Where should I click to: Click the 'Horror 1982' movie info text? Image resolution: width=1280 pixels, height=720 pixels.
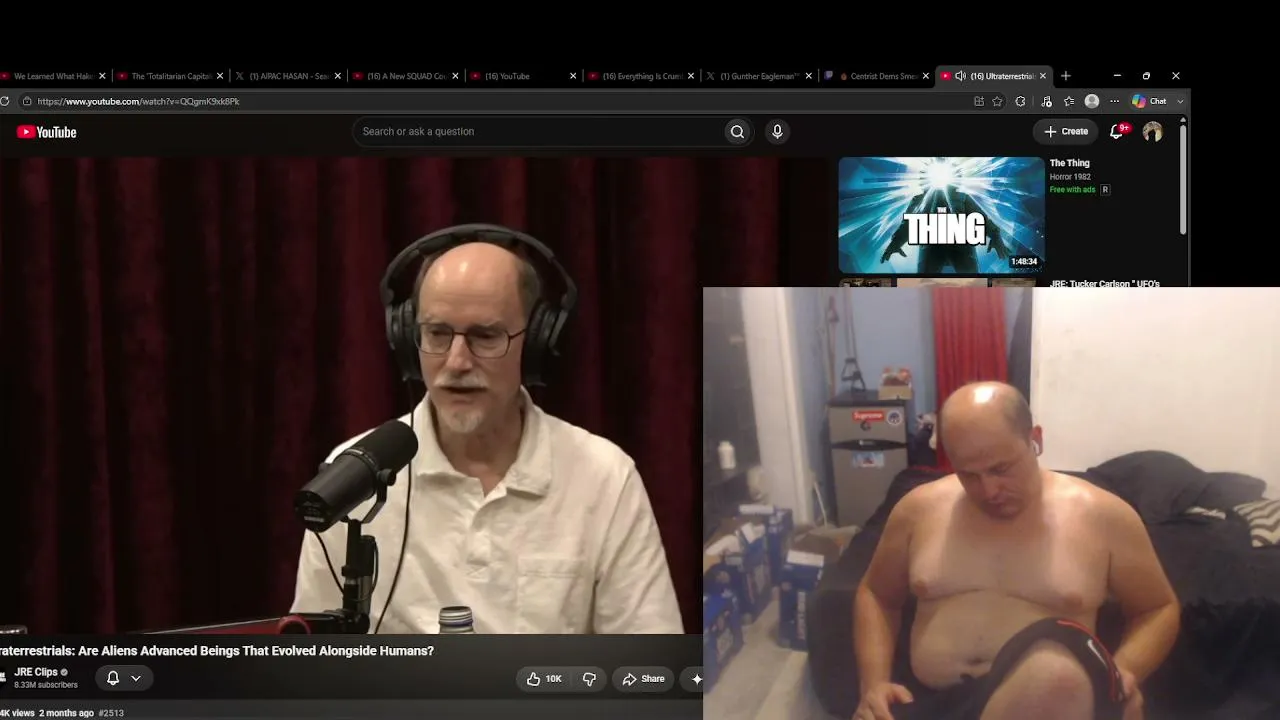pyautogui.click(x=1070, y=177)
